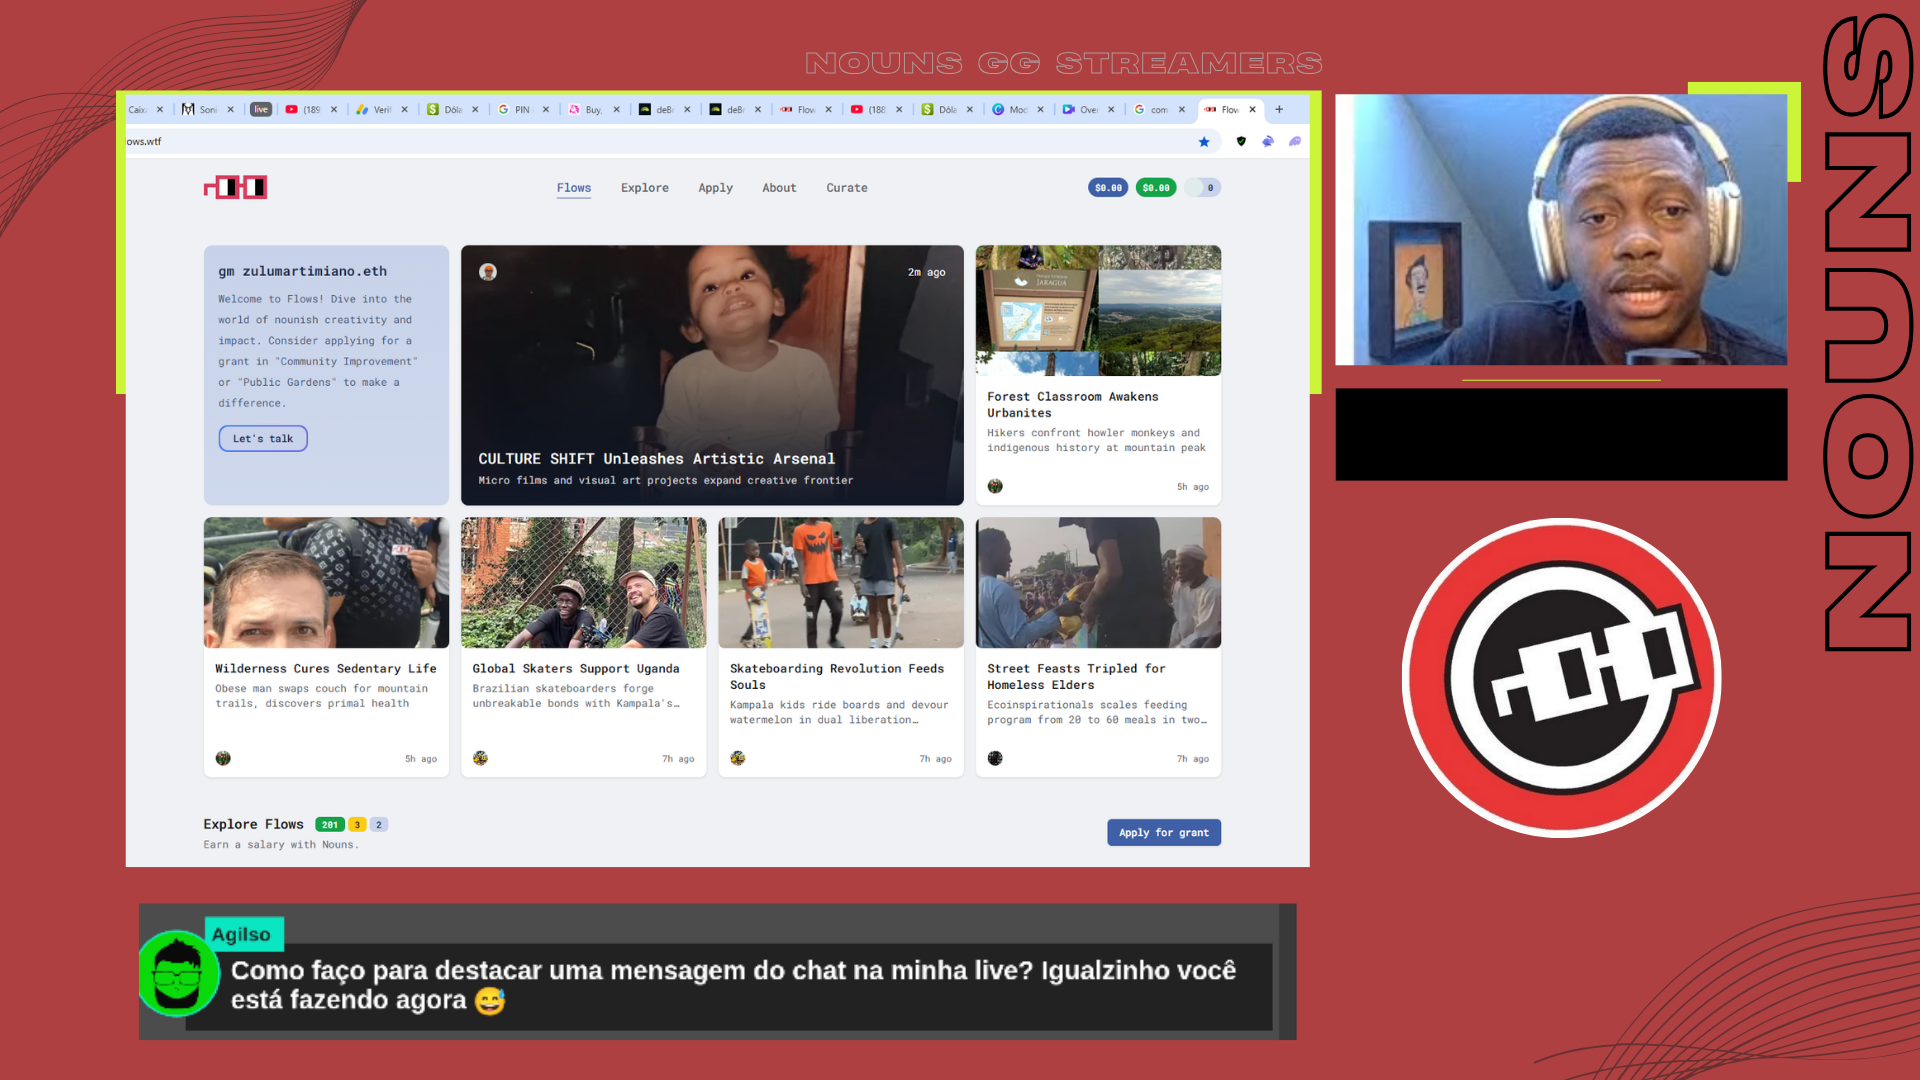
Task: Close the Over browser tab
Action: tap(1111, 110)
